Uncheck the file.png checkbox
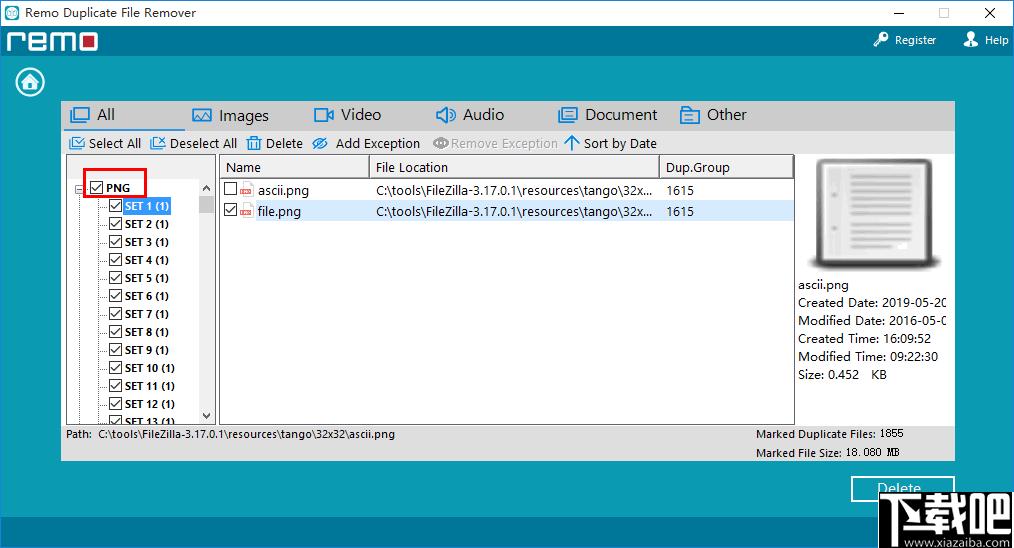1014x548 pixels. click(x=230, y=210)
